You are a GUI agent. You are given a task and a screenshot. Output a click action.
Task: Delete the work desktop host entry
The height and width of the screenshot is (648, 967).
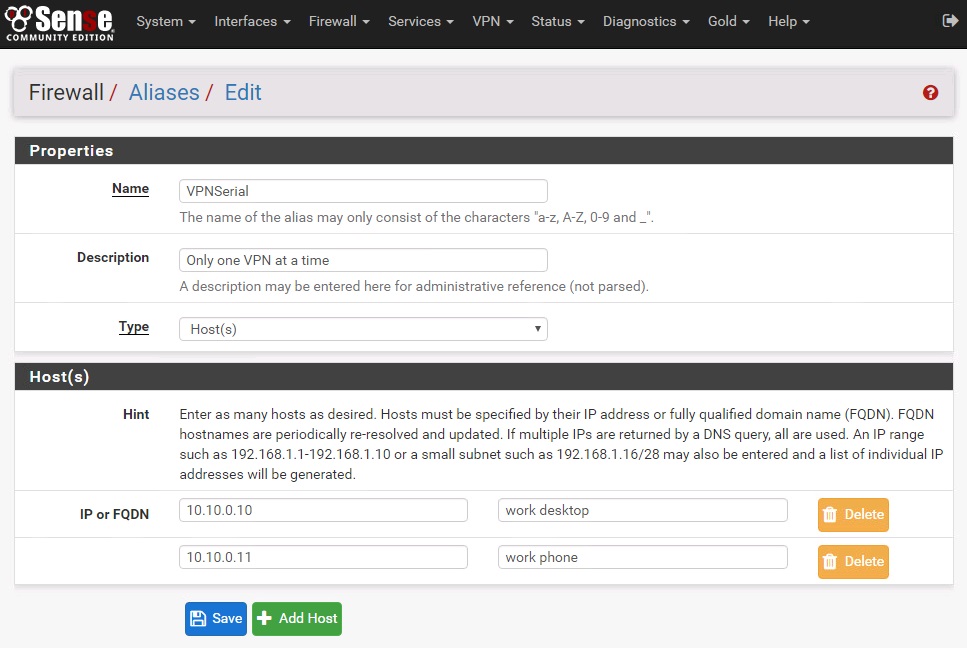pyautogui.click(x=853, y=514)
